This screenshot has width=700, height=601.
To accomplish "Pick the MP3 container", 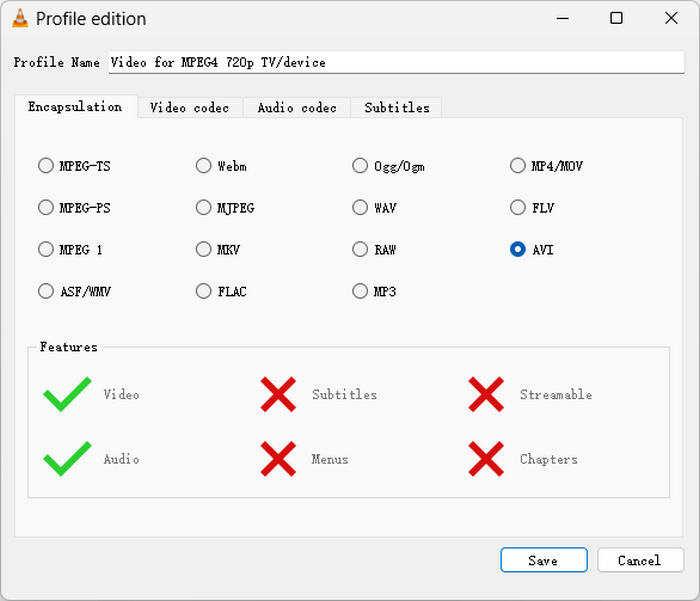I will (x=374, y=291).
